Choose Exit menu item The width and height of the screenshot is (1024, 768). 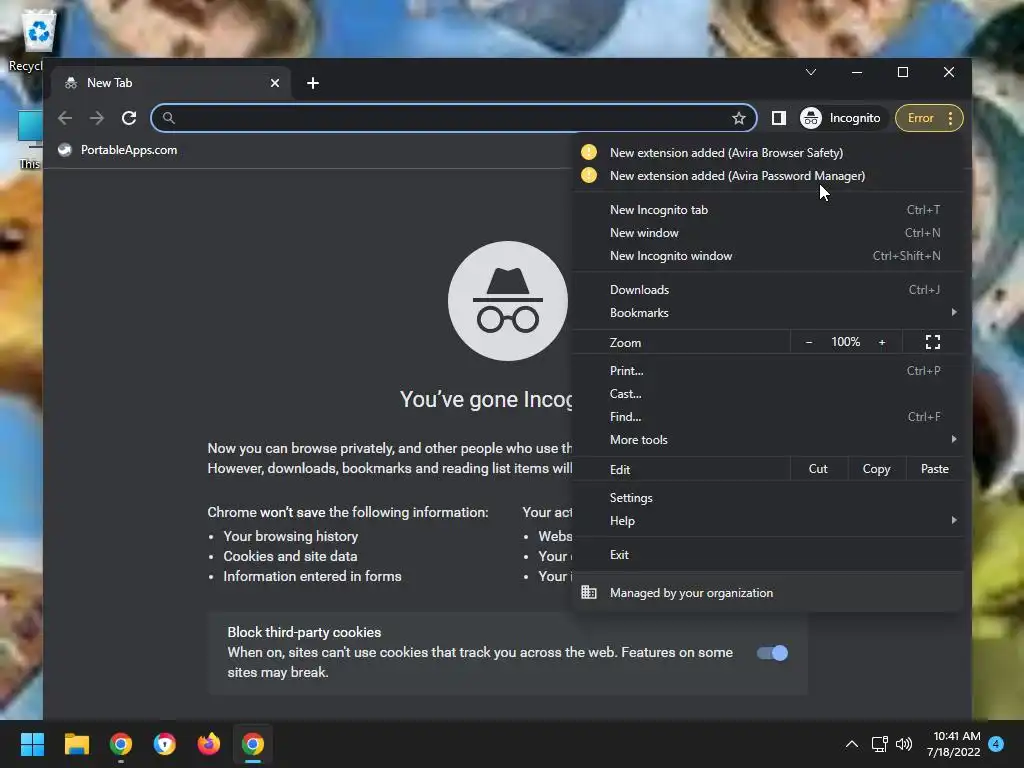coord(768,554)
